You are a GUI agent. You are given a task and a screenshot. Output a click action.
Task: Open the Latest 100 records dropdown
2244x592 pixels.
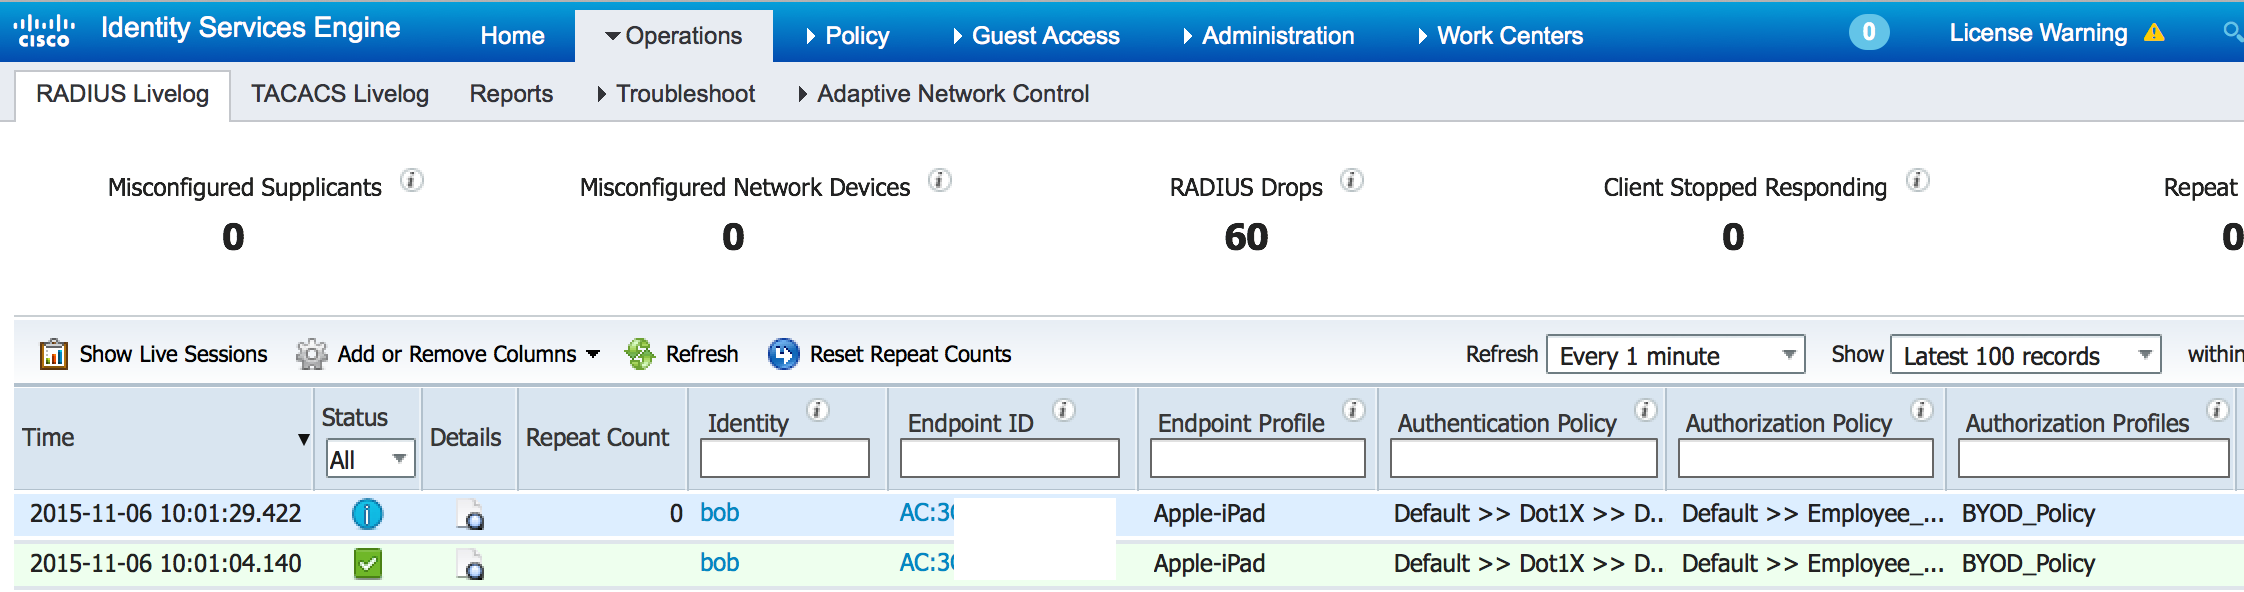pos(2025,355)
